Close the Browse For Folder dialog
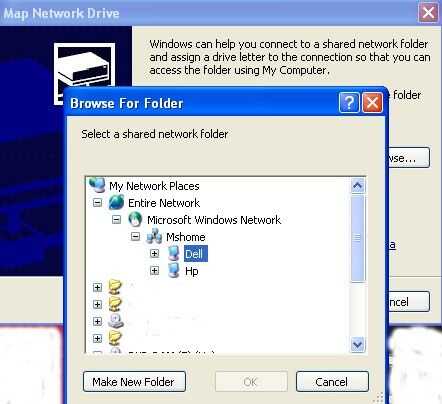The image size is (442, 404). [x=372, y=103]
